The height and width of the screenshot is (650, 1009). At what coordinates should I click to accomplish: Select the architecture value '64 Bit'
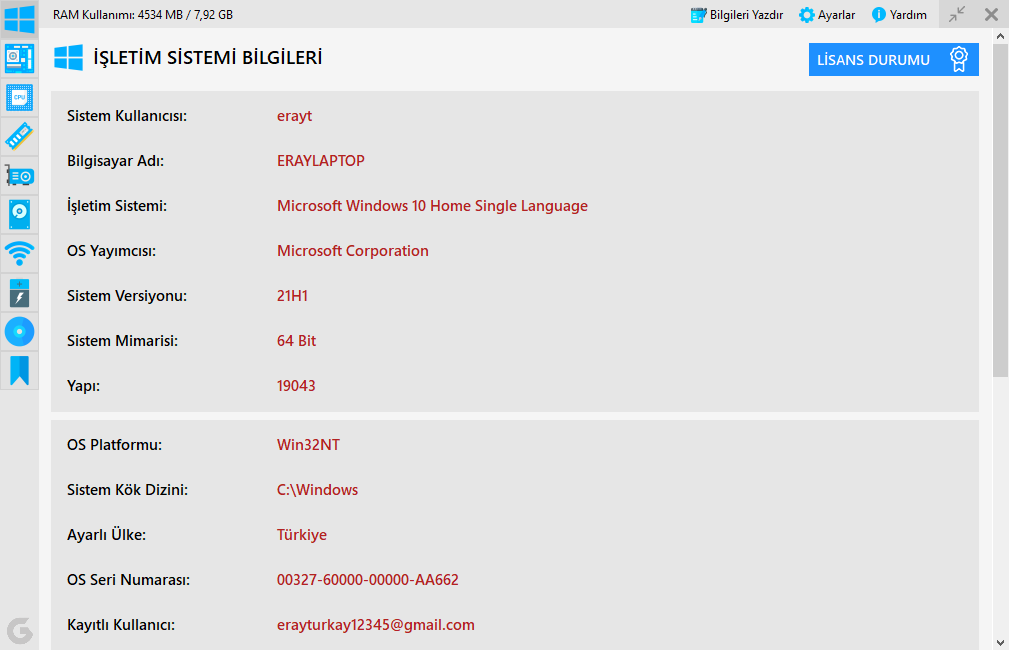click(x=297, y=341)
